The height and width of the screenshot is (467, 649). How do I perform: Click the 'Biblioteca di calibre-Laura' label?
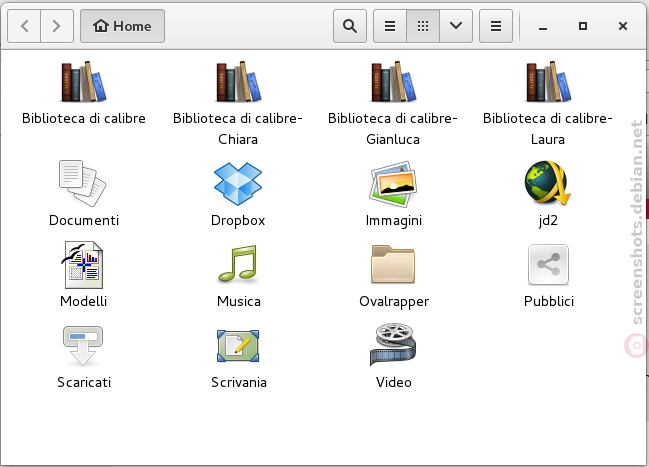click(x=548, y=129)
